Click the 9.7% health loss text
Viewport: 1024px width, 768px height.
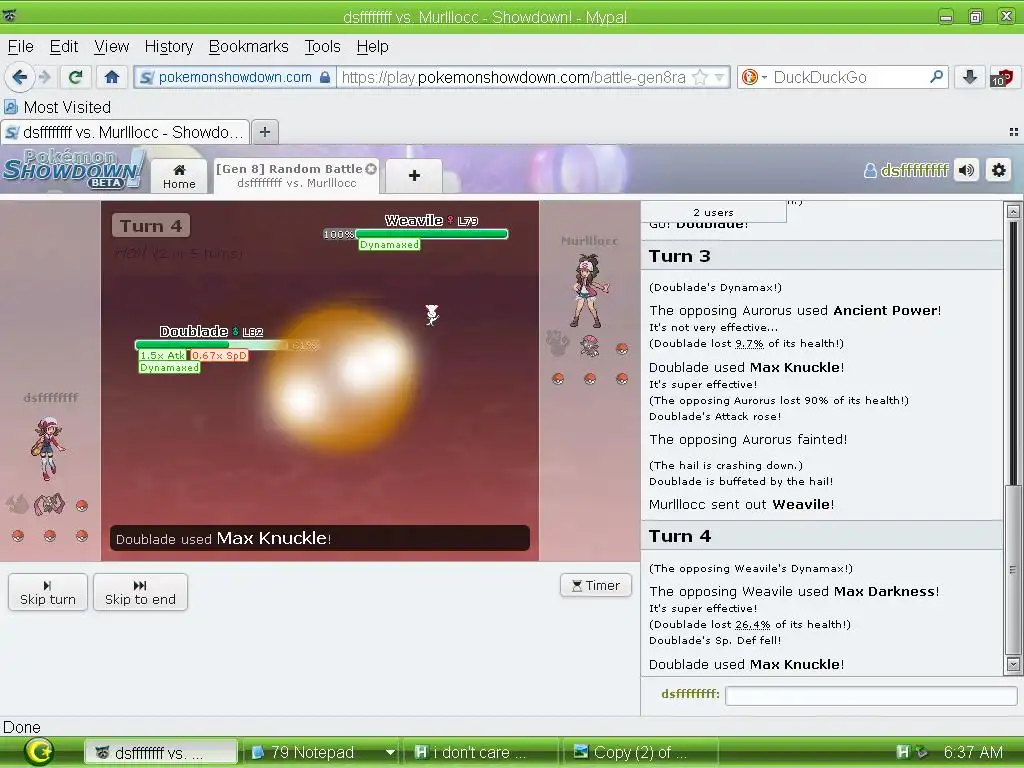point(749,344)
